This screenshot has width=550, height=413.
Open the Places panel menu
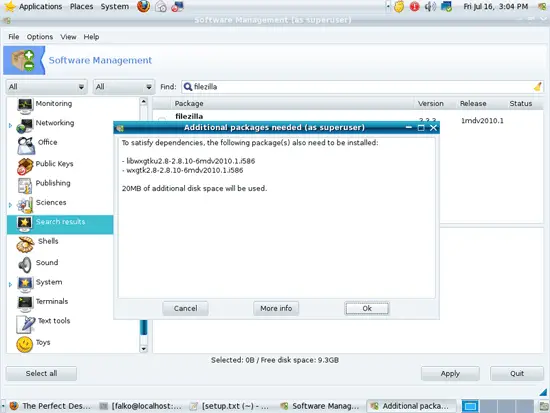pos(81,6)
